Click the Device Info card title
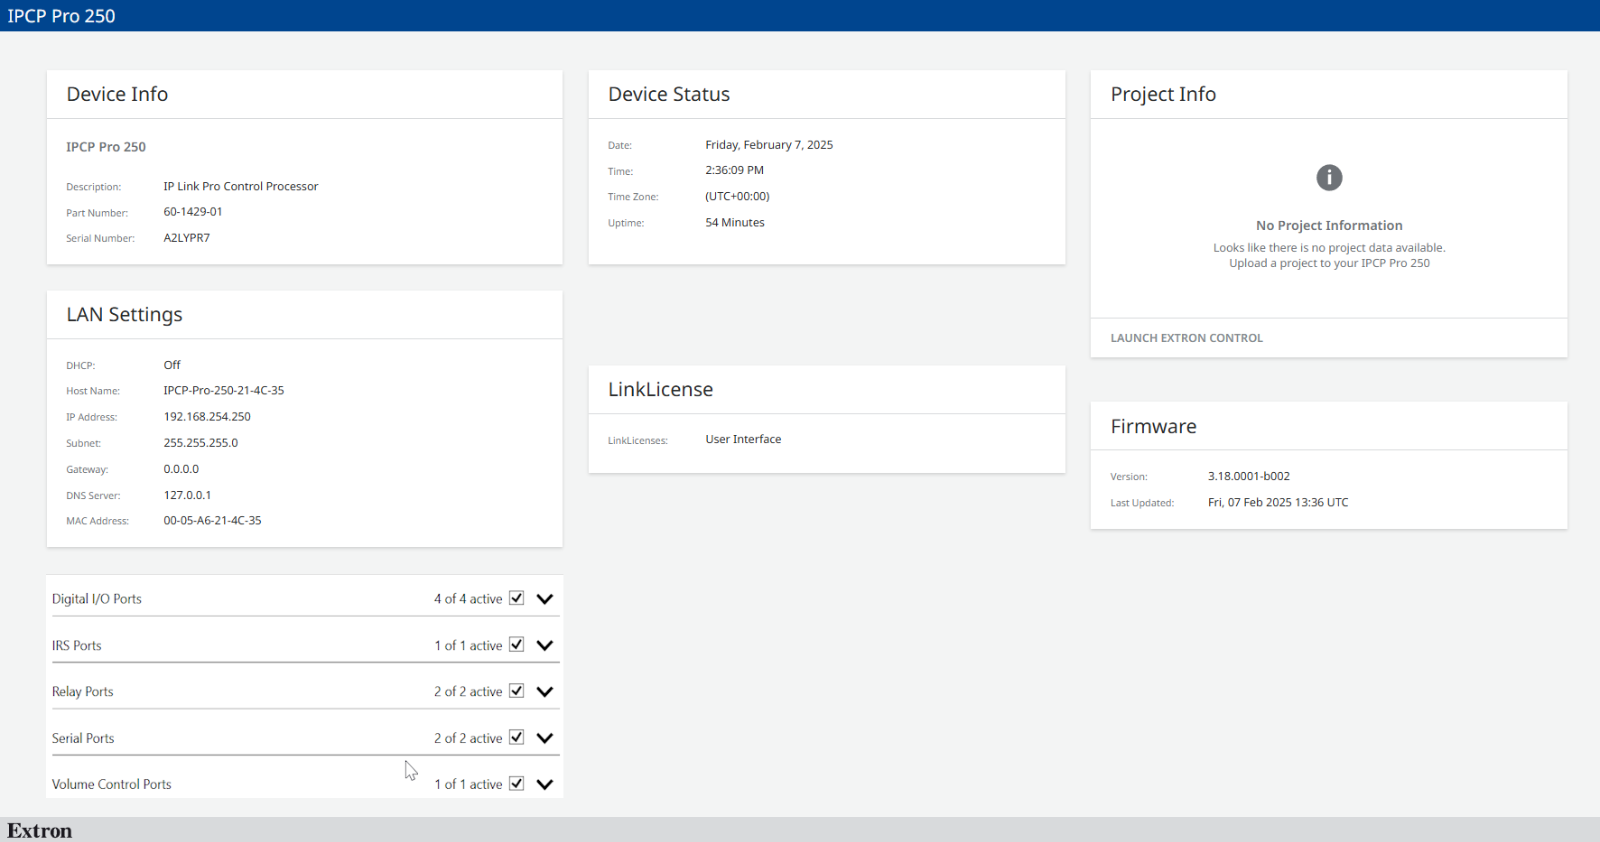The image size is (1600, 842). 117,94
